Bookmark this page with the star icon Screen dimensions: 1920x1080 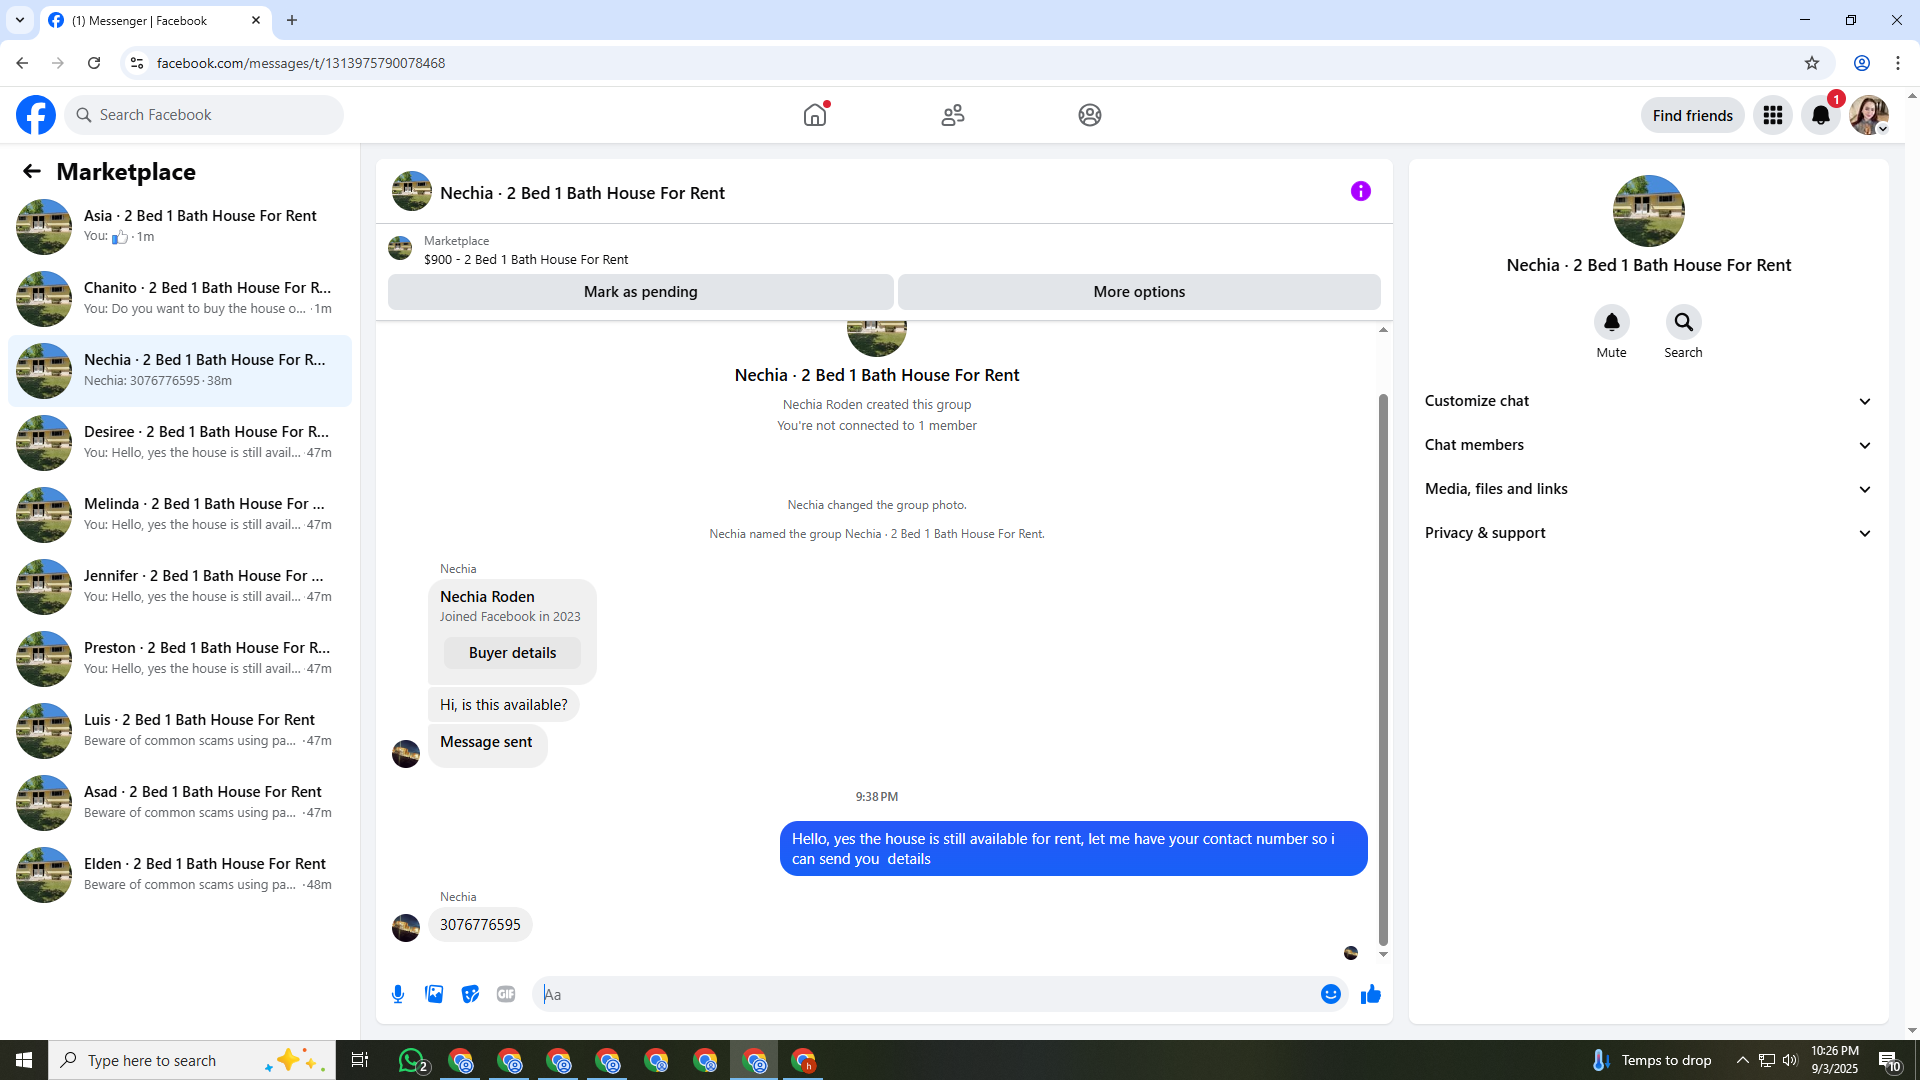pyautogui.click(x=1812, y=63)
